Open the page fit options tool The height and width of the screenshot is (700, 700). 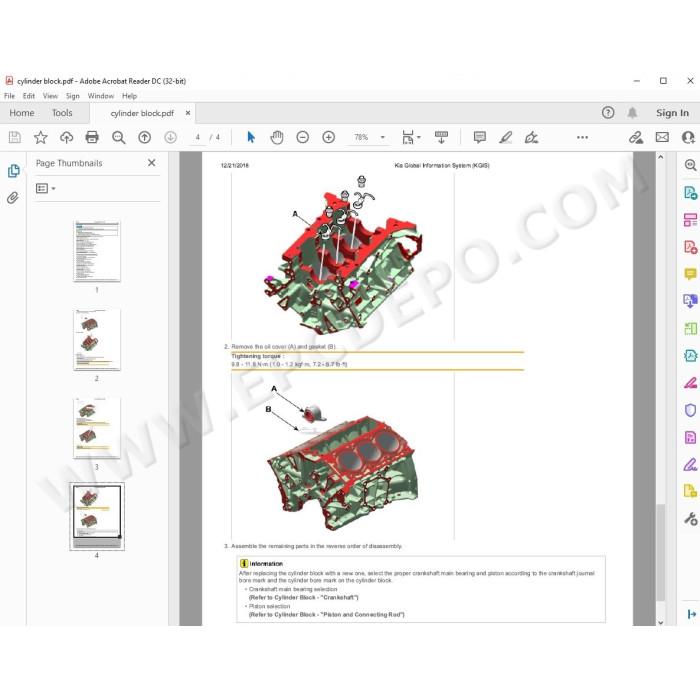(x=408, y=137)
